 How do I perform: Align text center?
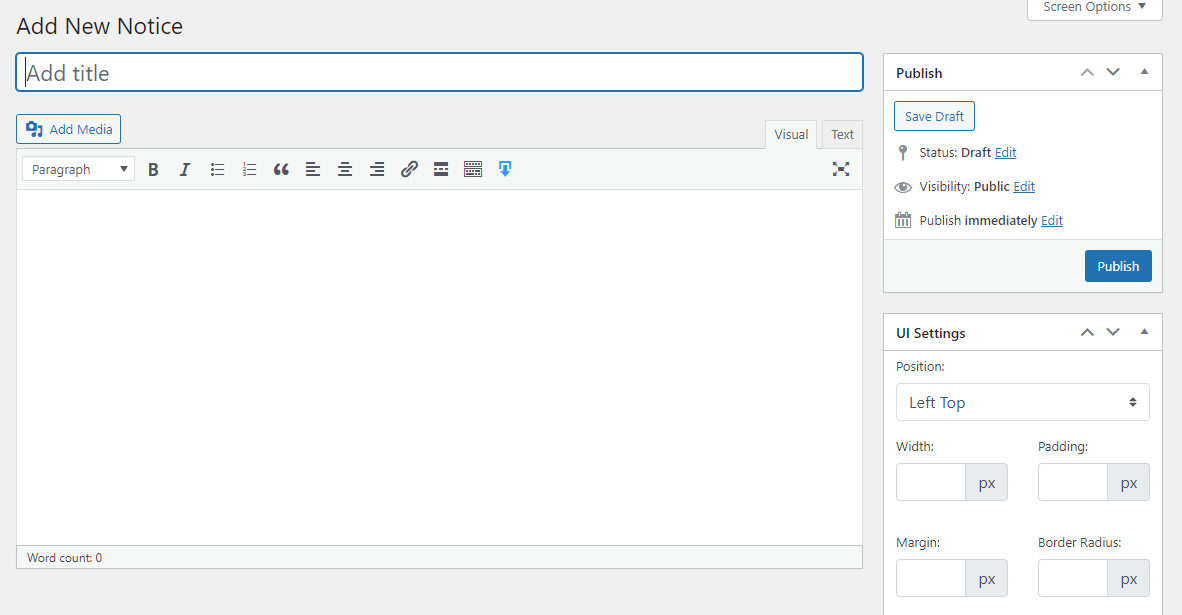[345, 169]
